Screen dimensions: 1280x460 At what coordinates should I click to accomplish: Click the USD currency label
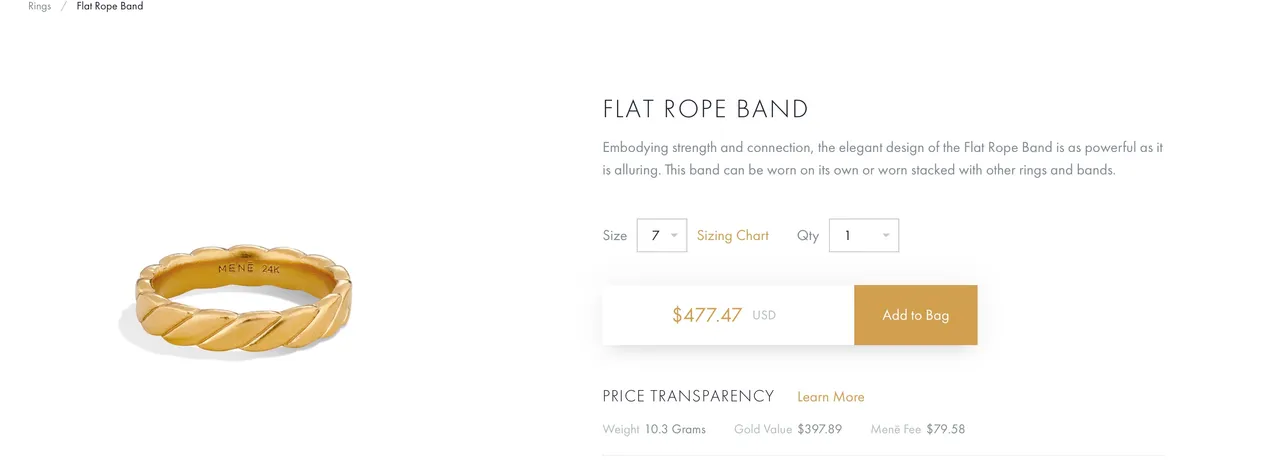(x=764, y=316)
